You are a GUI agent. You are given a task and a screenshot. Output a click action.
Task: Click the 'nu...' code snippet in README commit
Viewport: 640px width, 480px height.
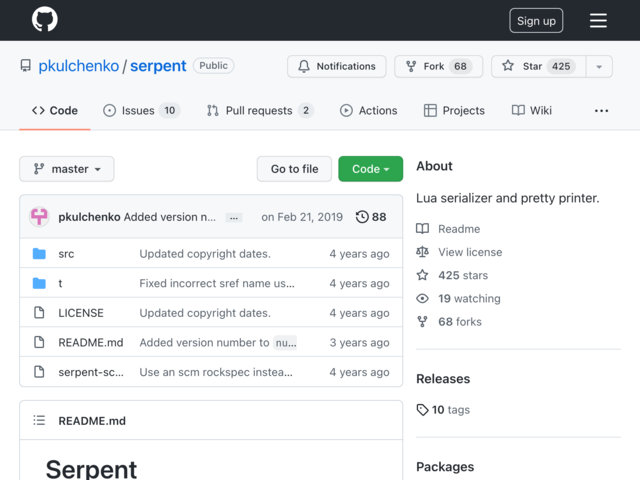(285, 342)
